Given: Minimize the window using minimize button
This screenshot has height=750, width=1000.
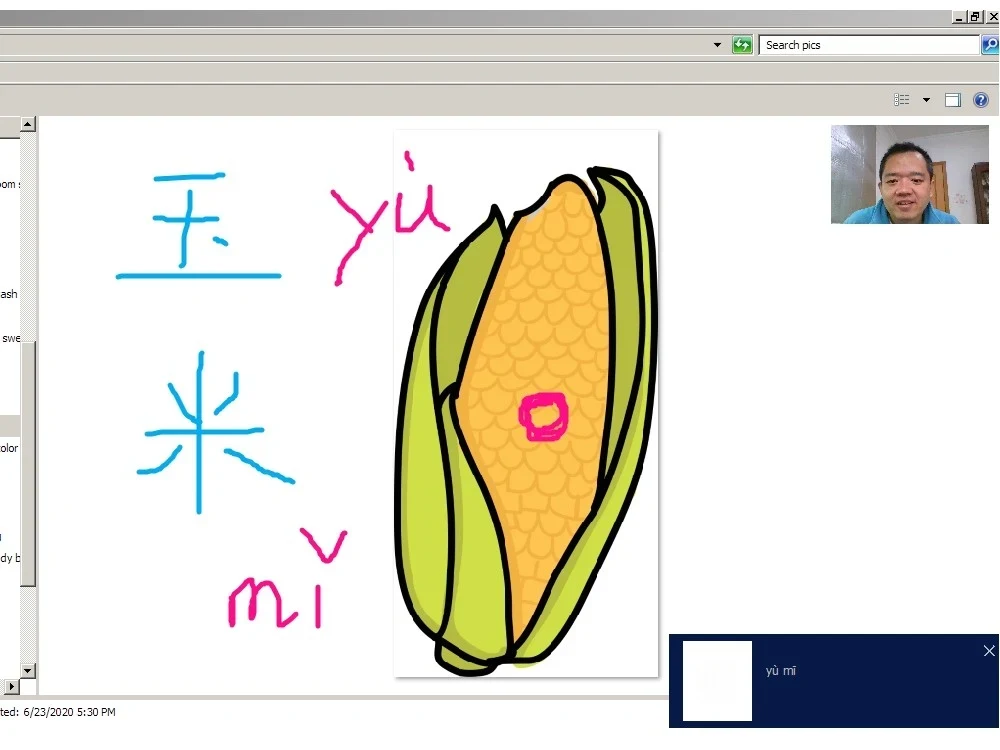Looking at the screenshot, I should 959,17.
